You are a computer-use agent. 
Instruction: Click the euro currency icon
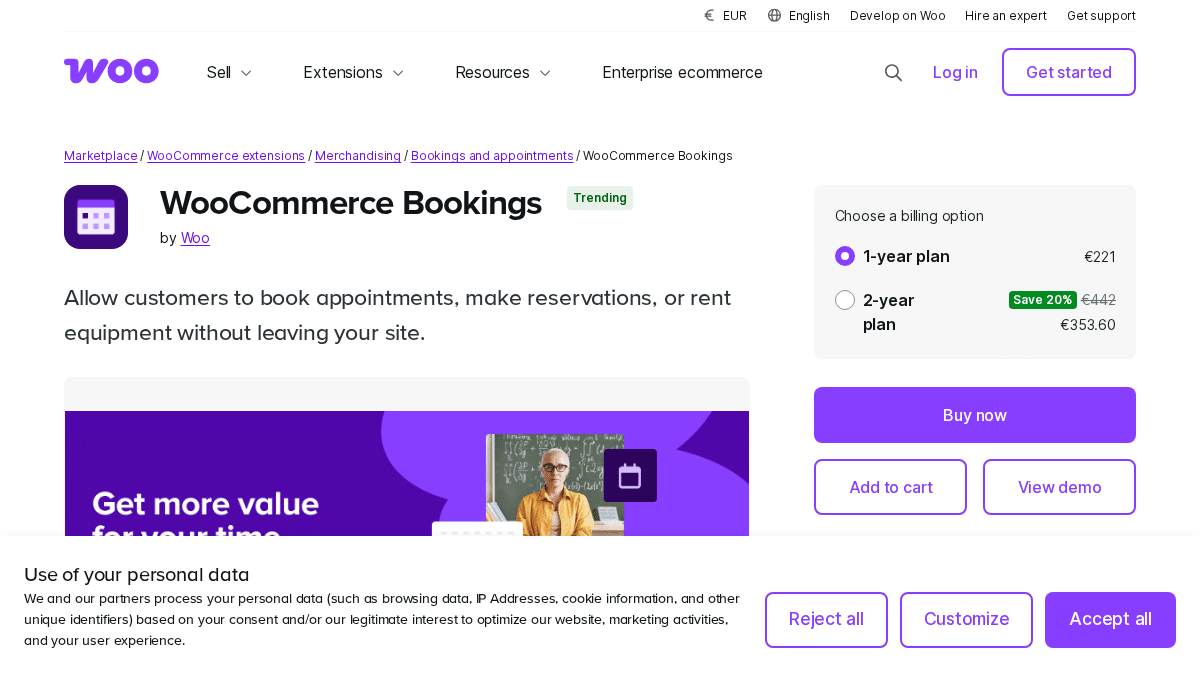point(709,15)
